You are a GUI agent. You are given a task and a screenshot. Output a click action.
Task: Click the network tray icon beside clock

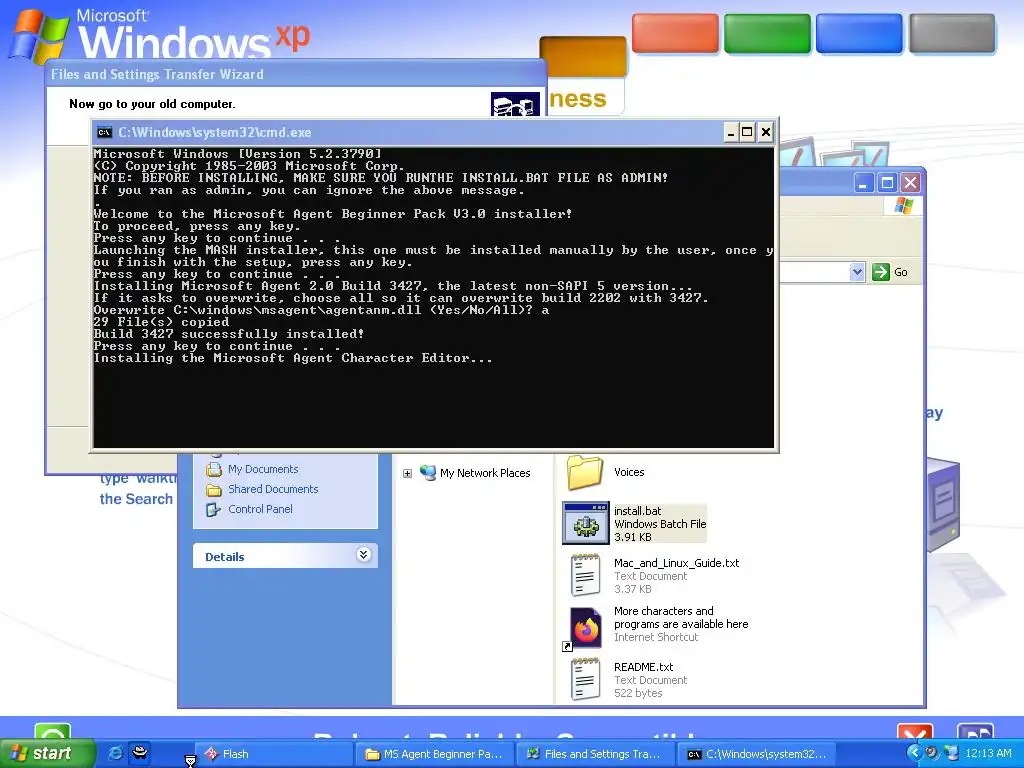point(951,753)
